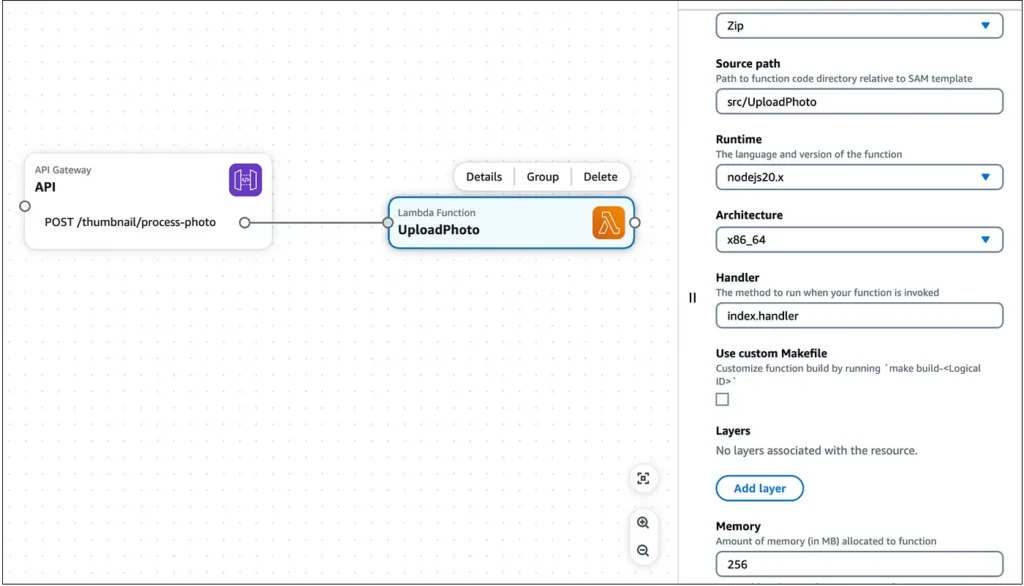Choose Delete in the card action bar
Viewport: 1024px width, 586px height.
pyautogui.click(x=600, y=177)
